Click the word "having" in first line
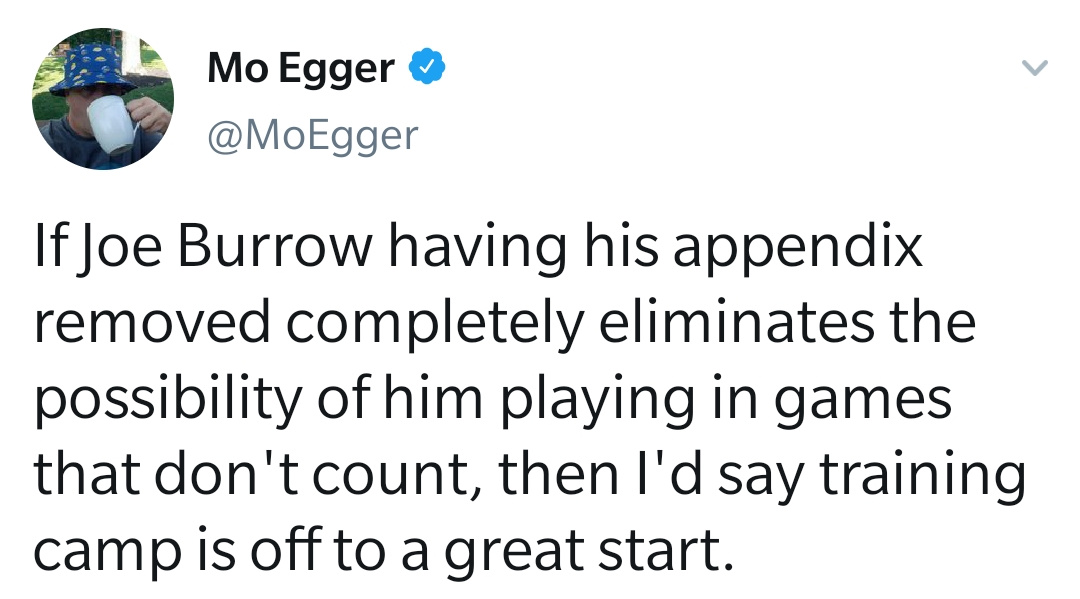 478,249
